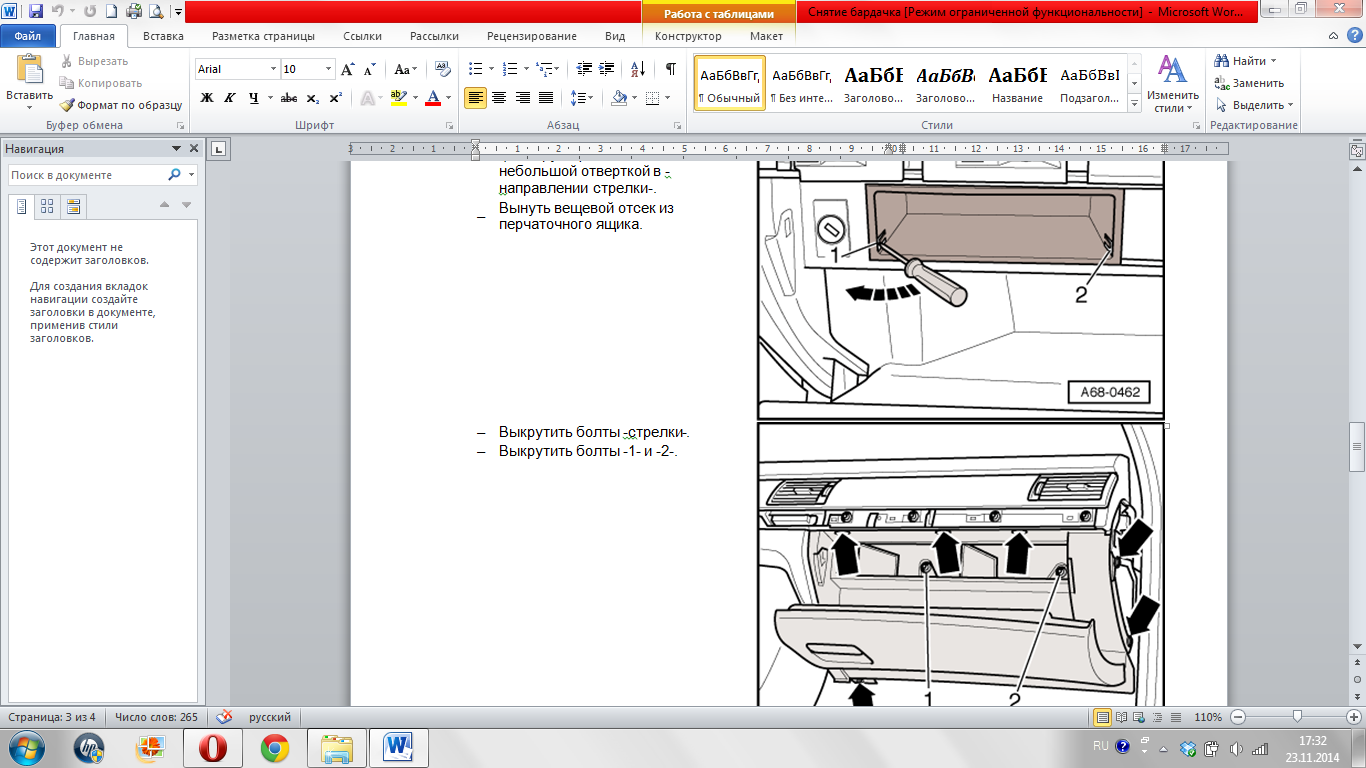Toggle the show paragraph marks (¶) button

[x=670, y=69]
